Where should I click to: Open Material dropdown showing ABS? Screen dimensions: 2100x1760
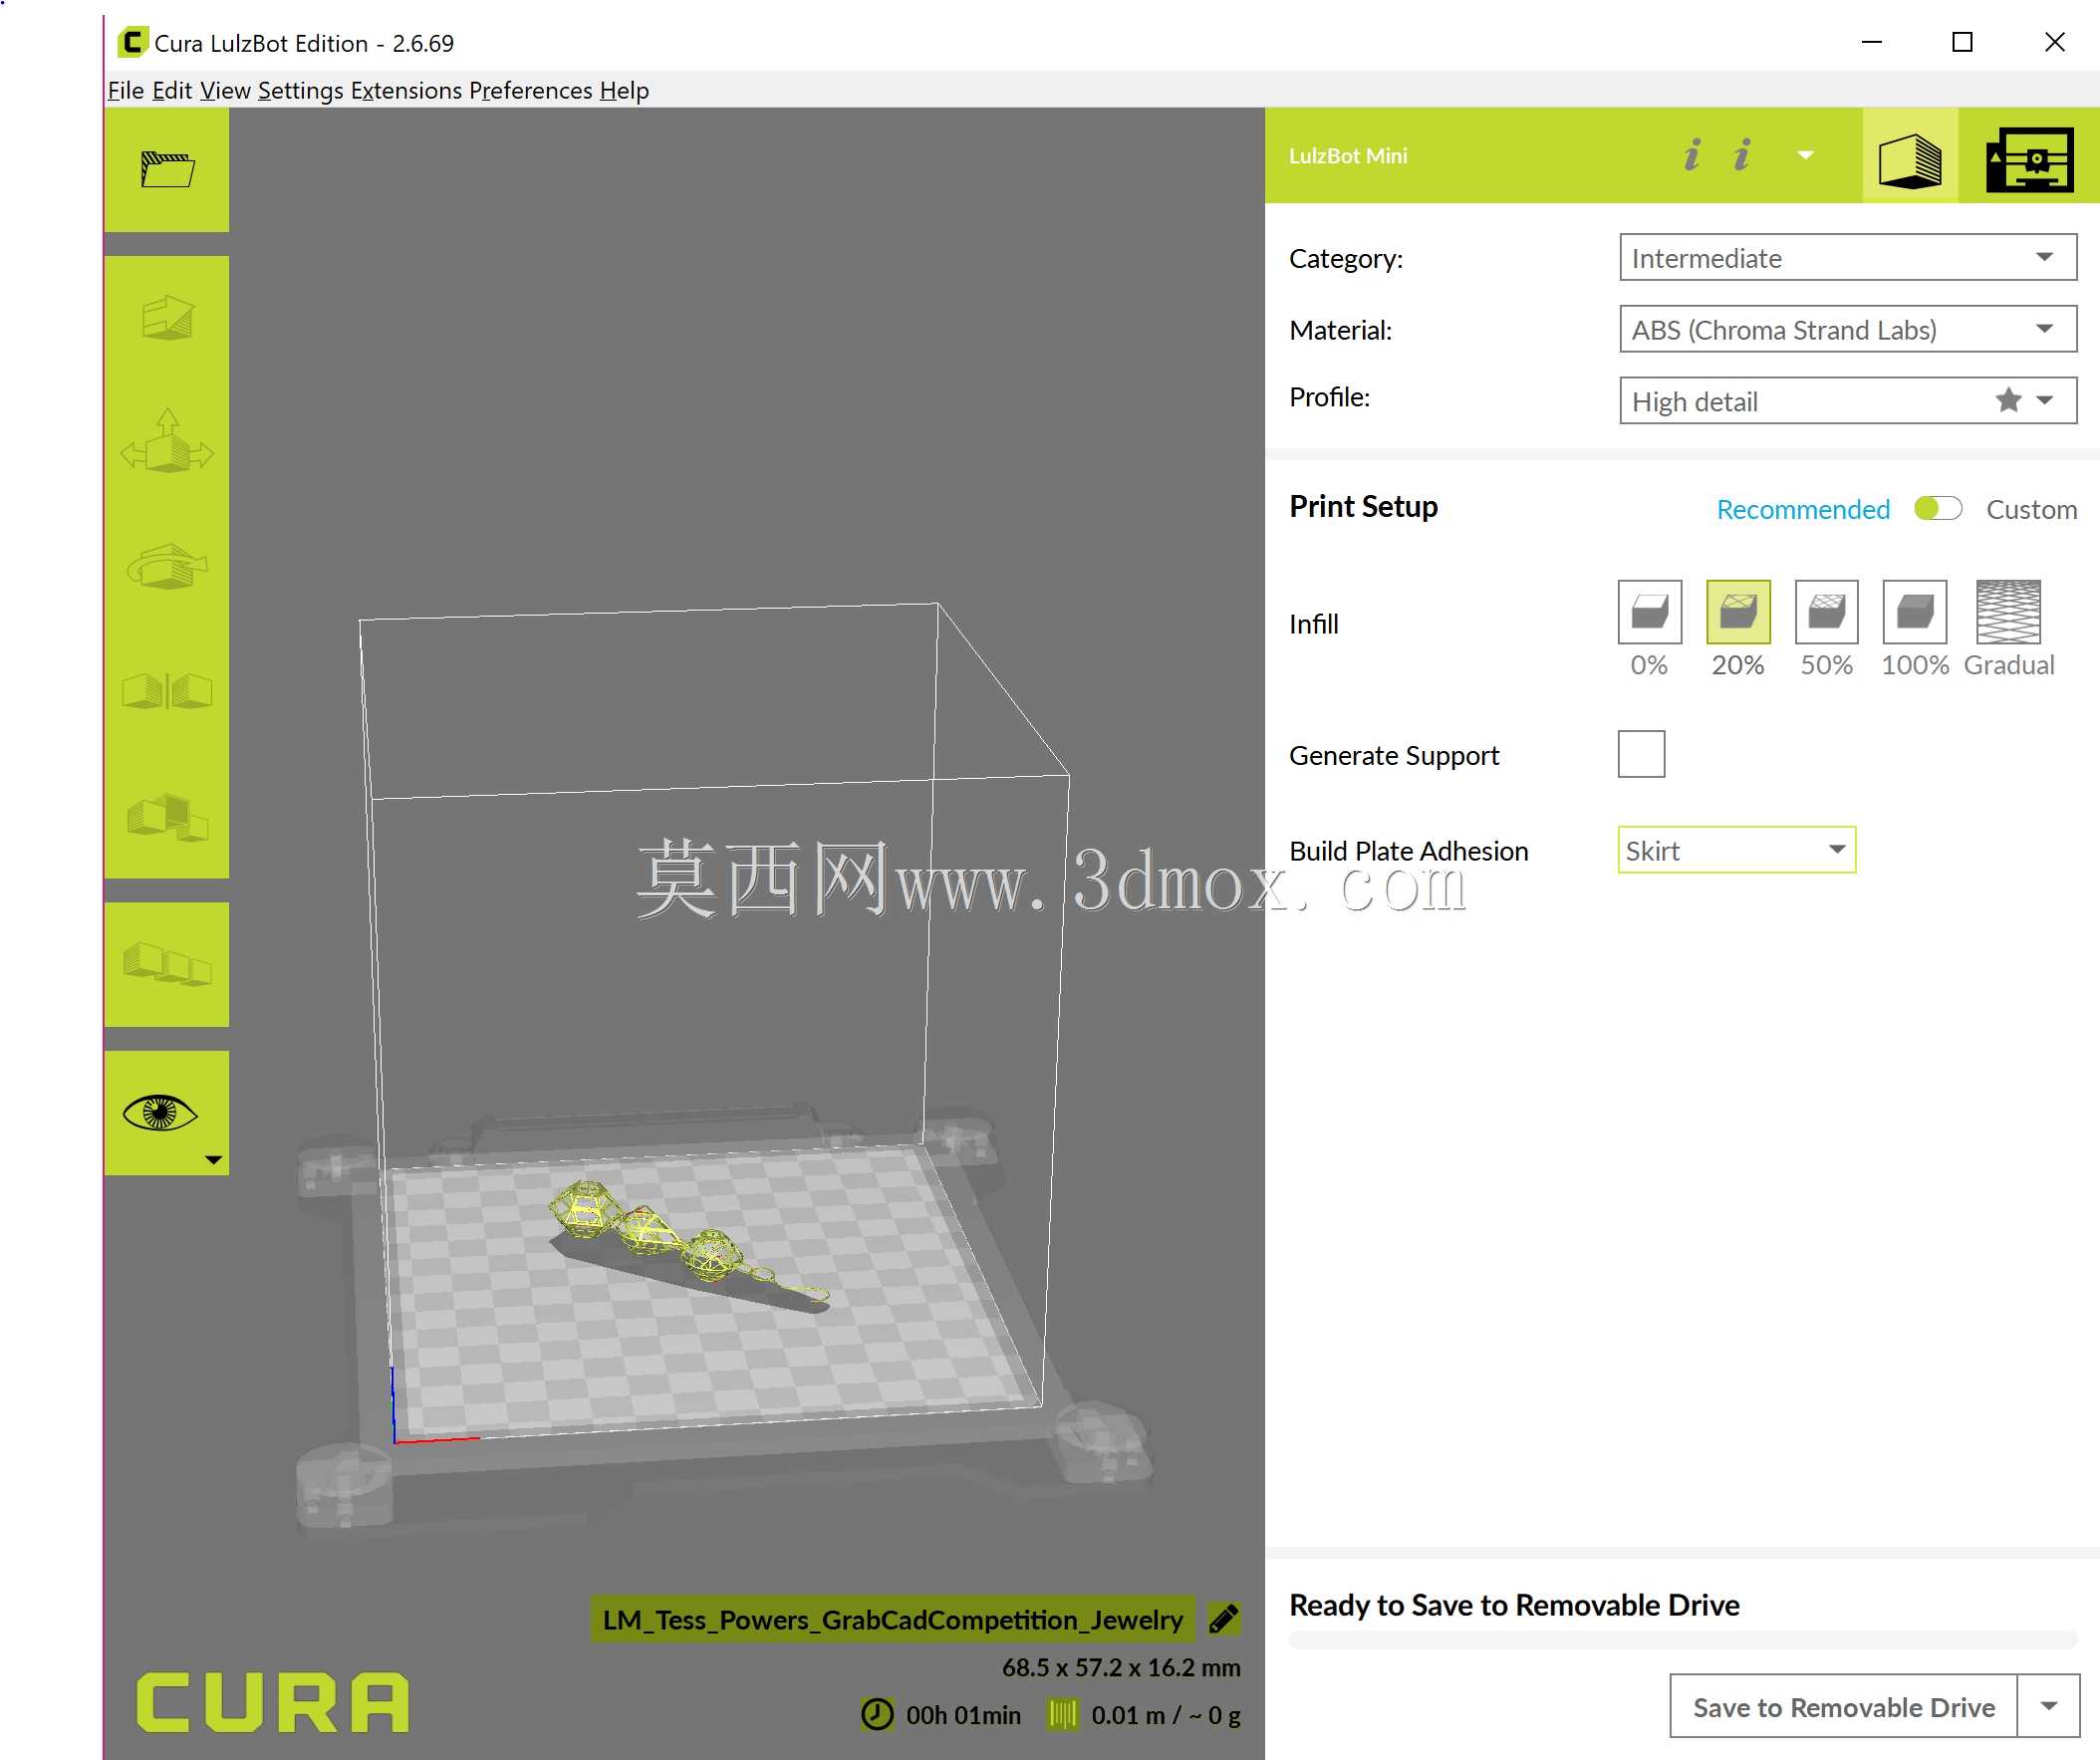click(1848, 329)
